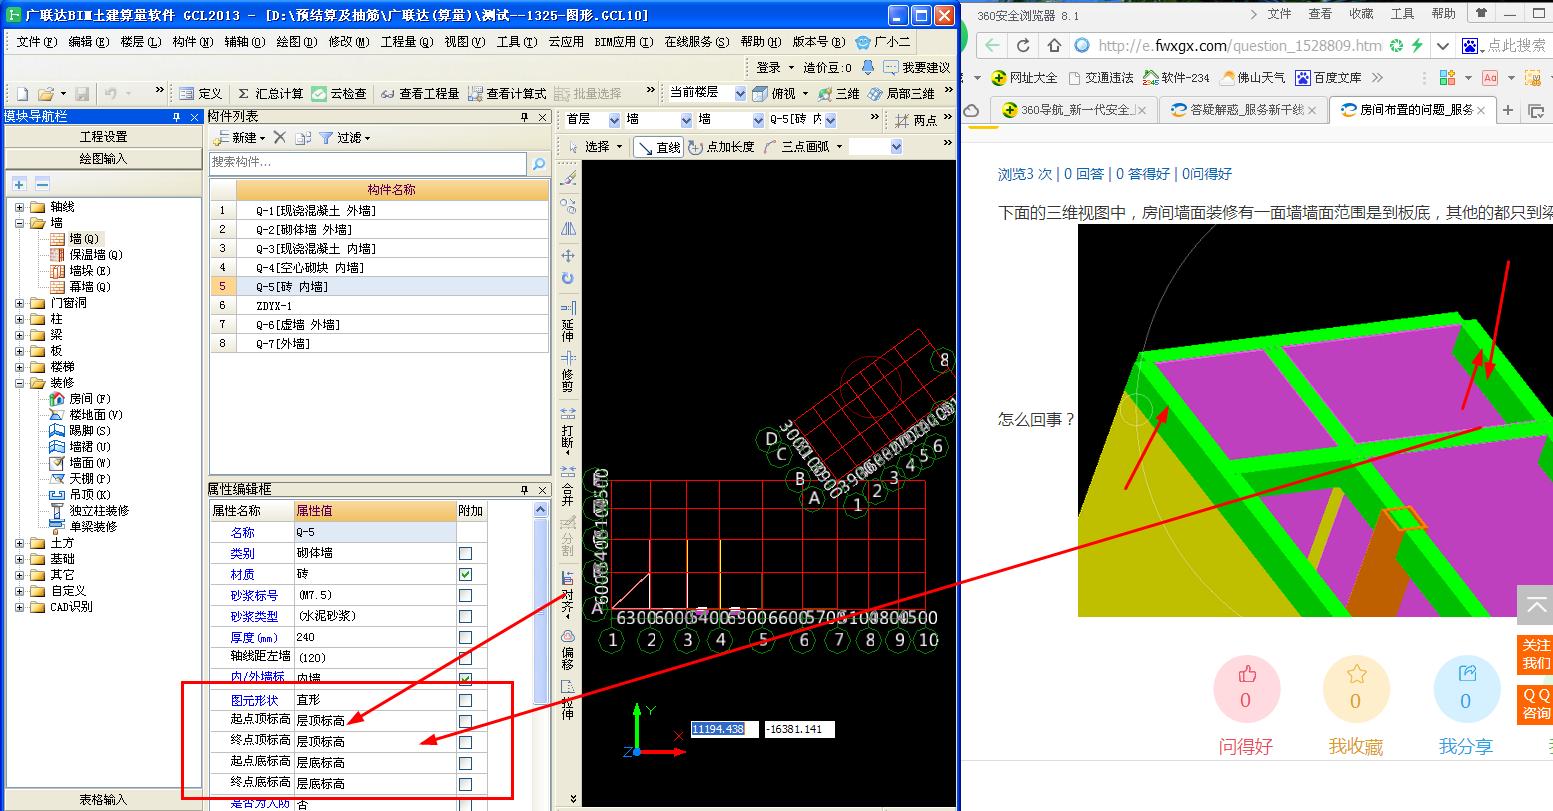
Task: Open the 俯视 view dropdown arrow
Action: [805, 93]
